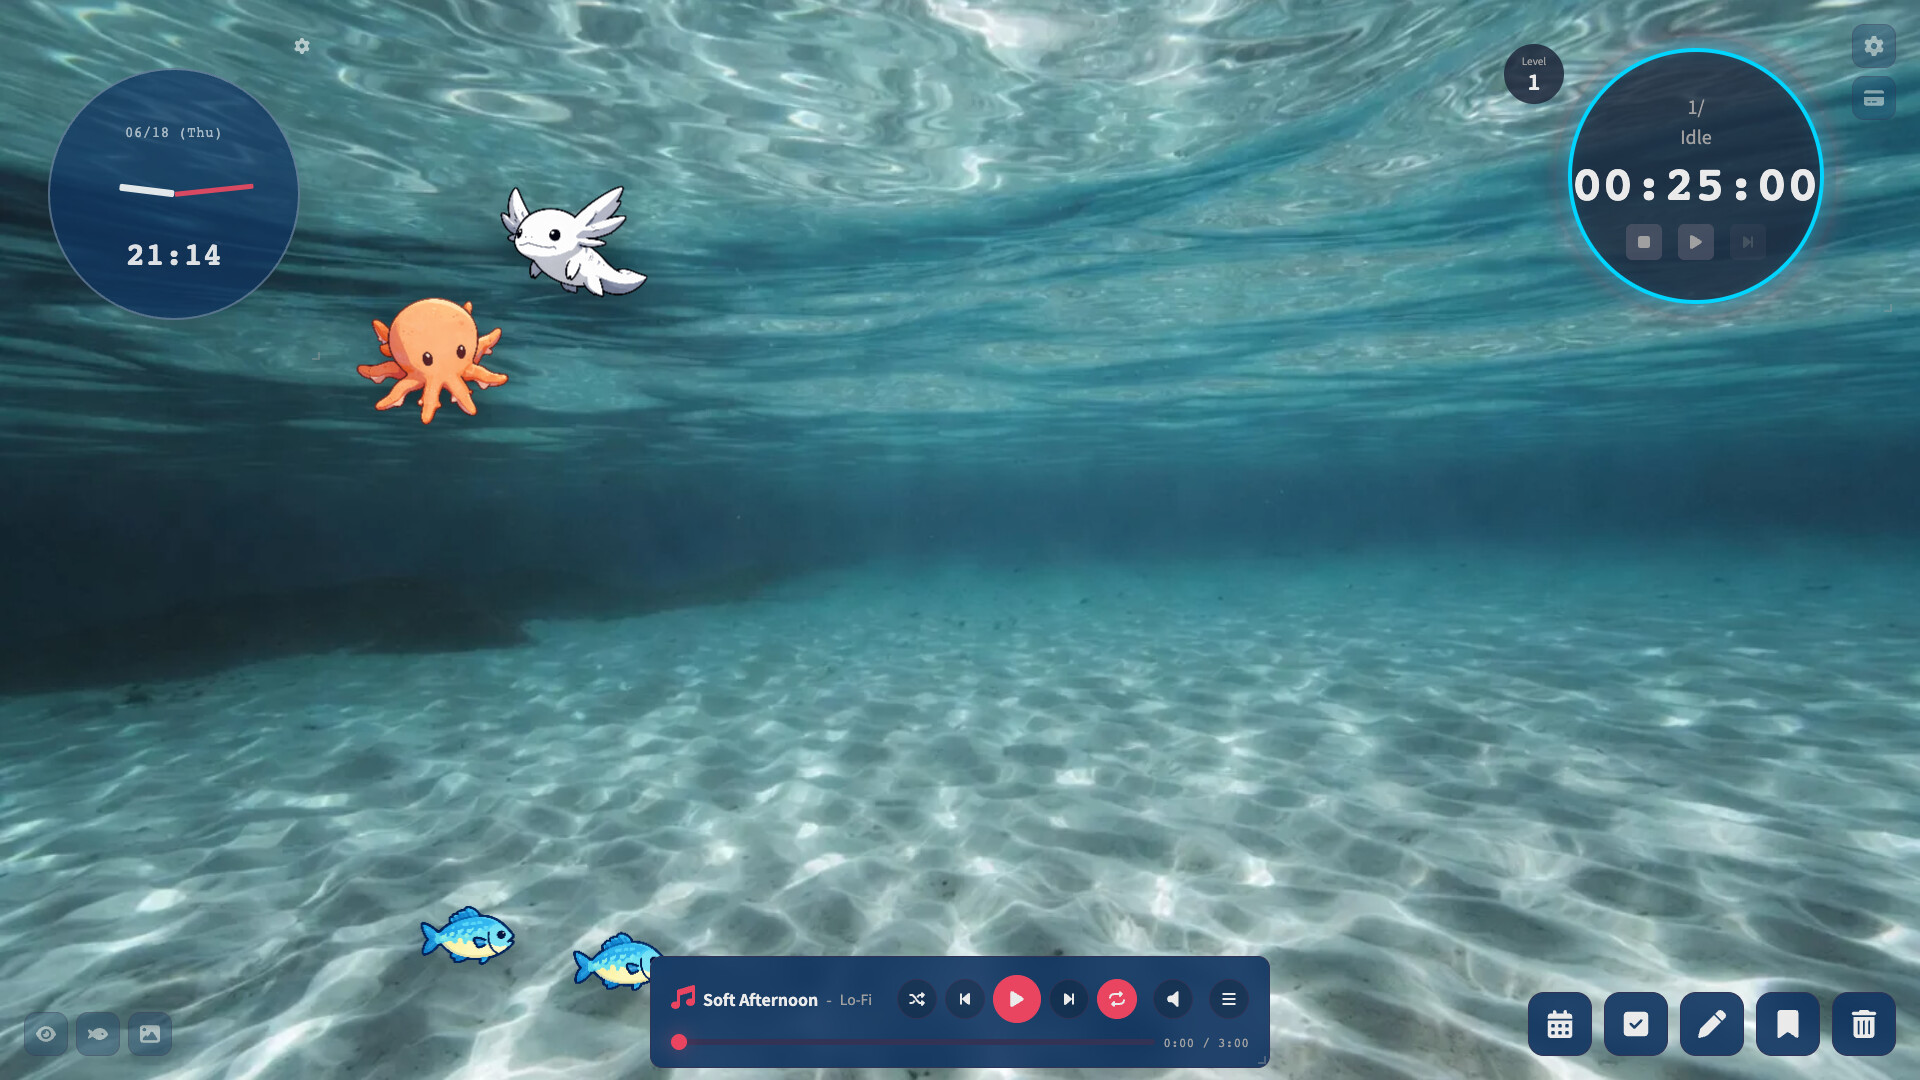Stop the Pomodoro timer
The height and width of the screenshot is (1080, 1920).
tap(1644, 242)
